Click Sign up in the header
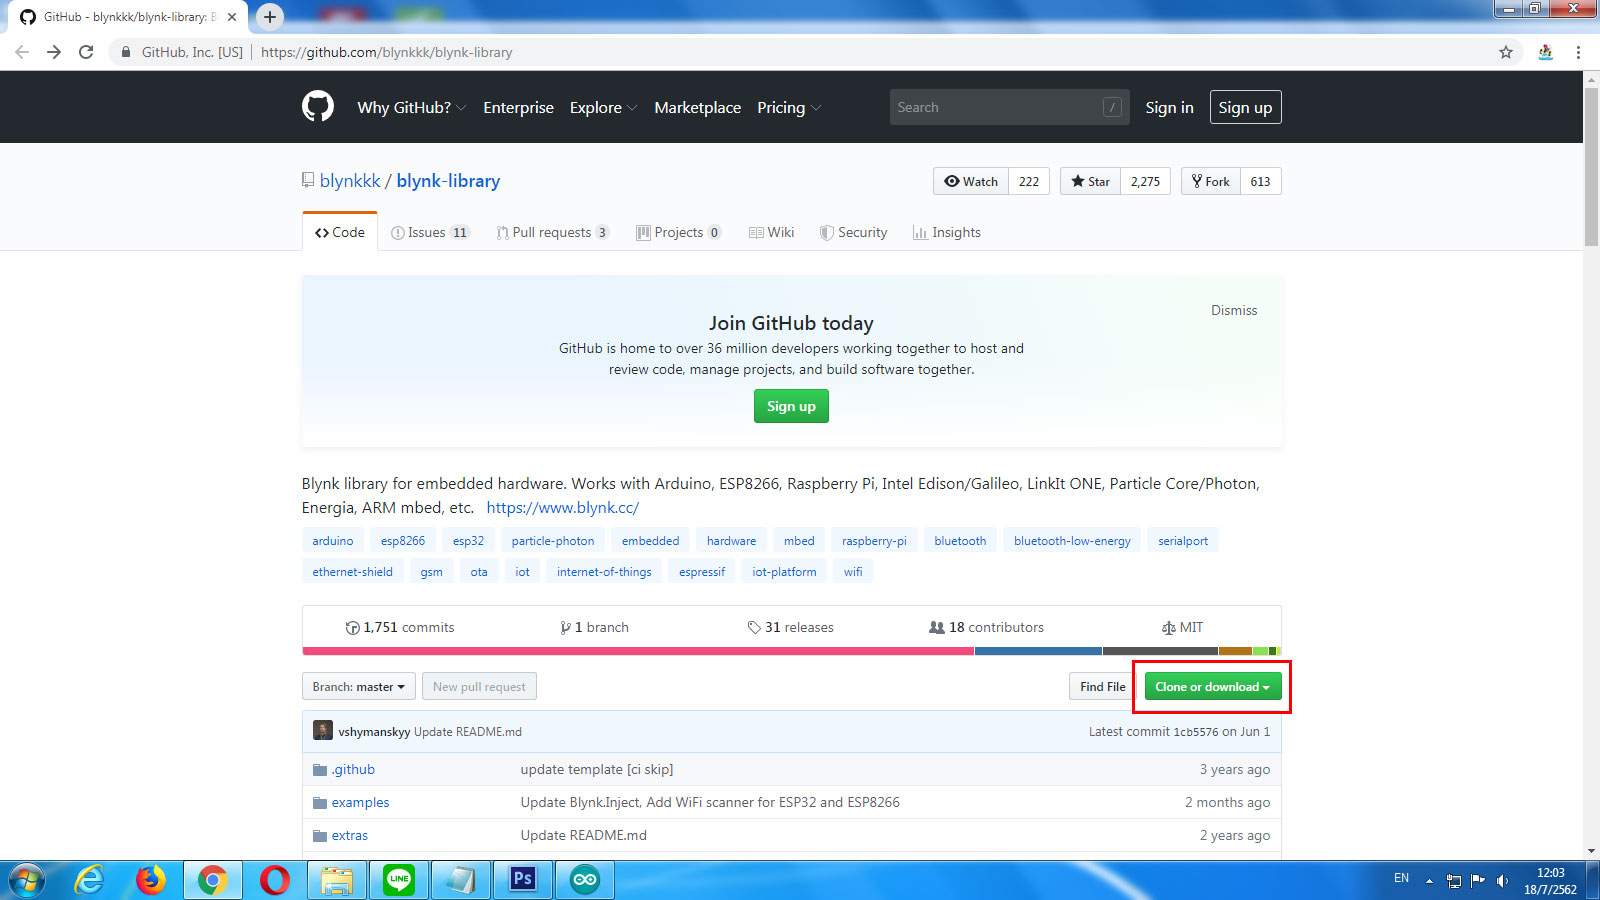The image size is (1600, 900). [x=1245, y=107]
